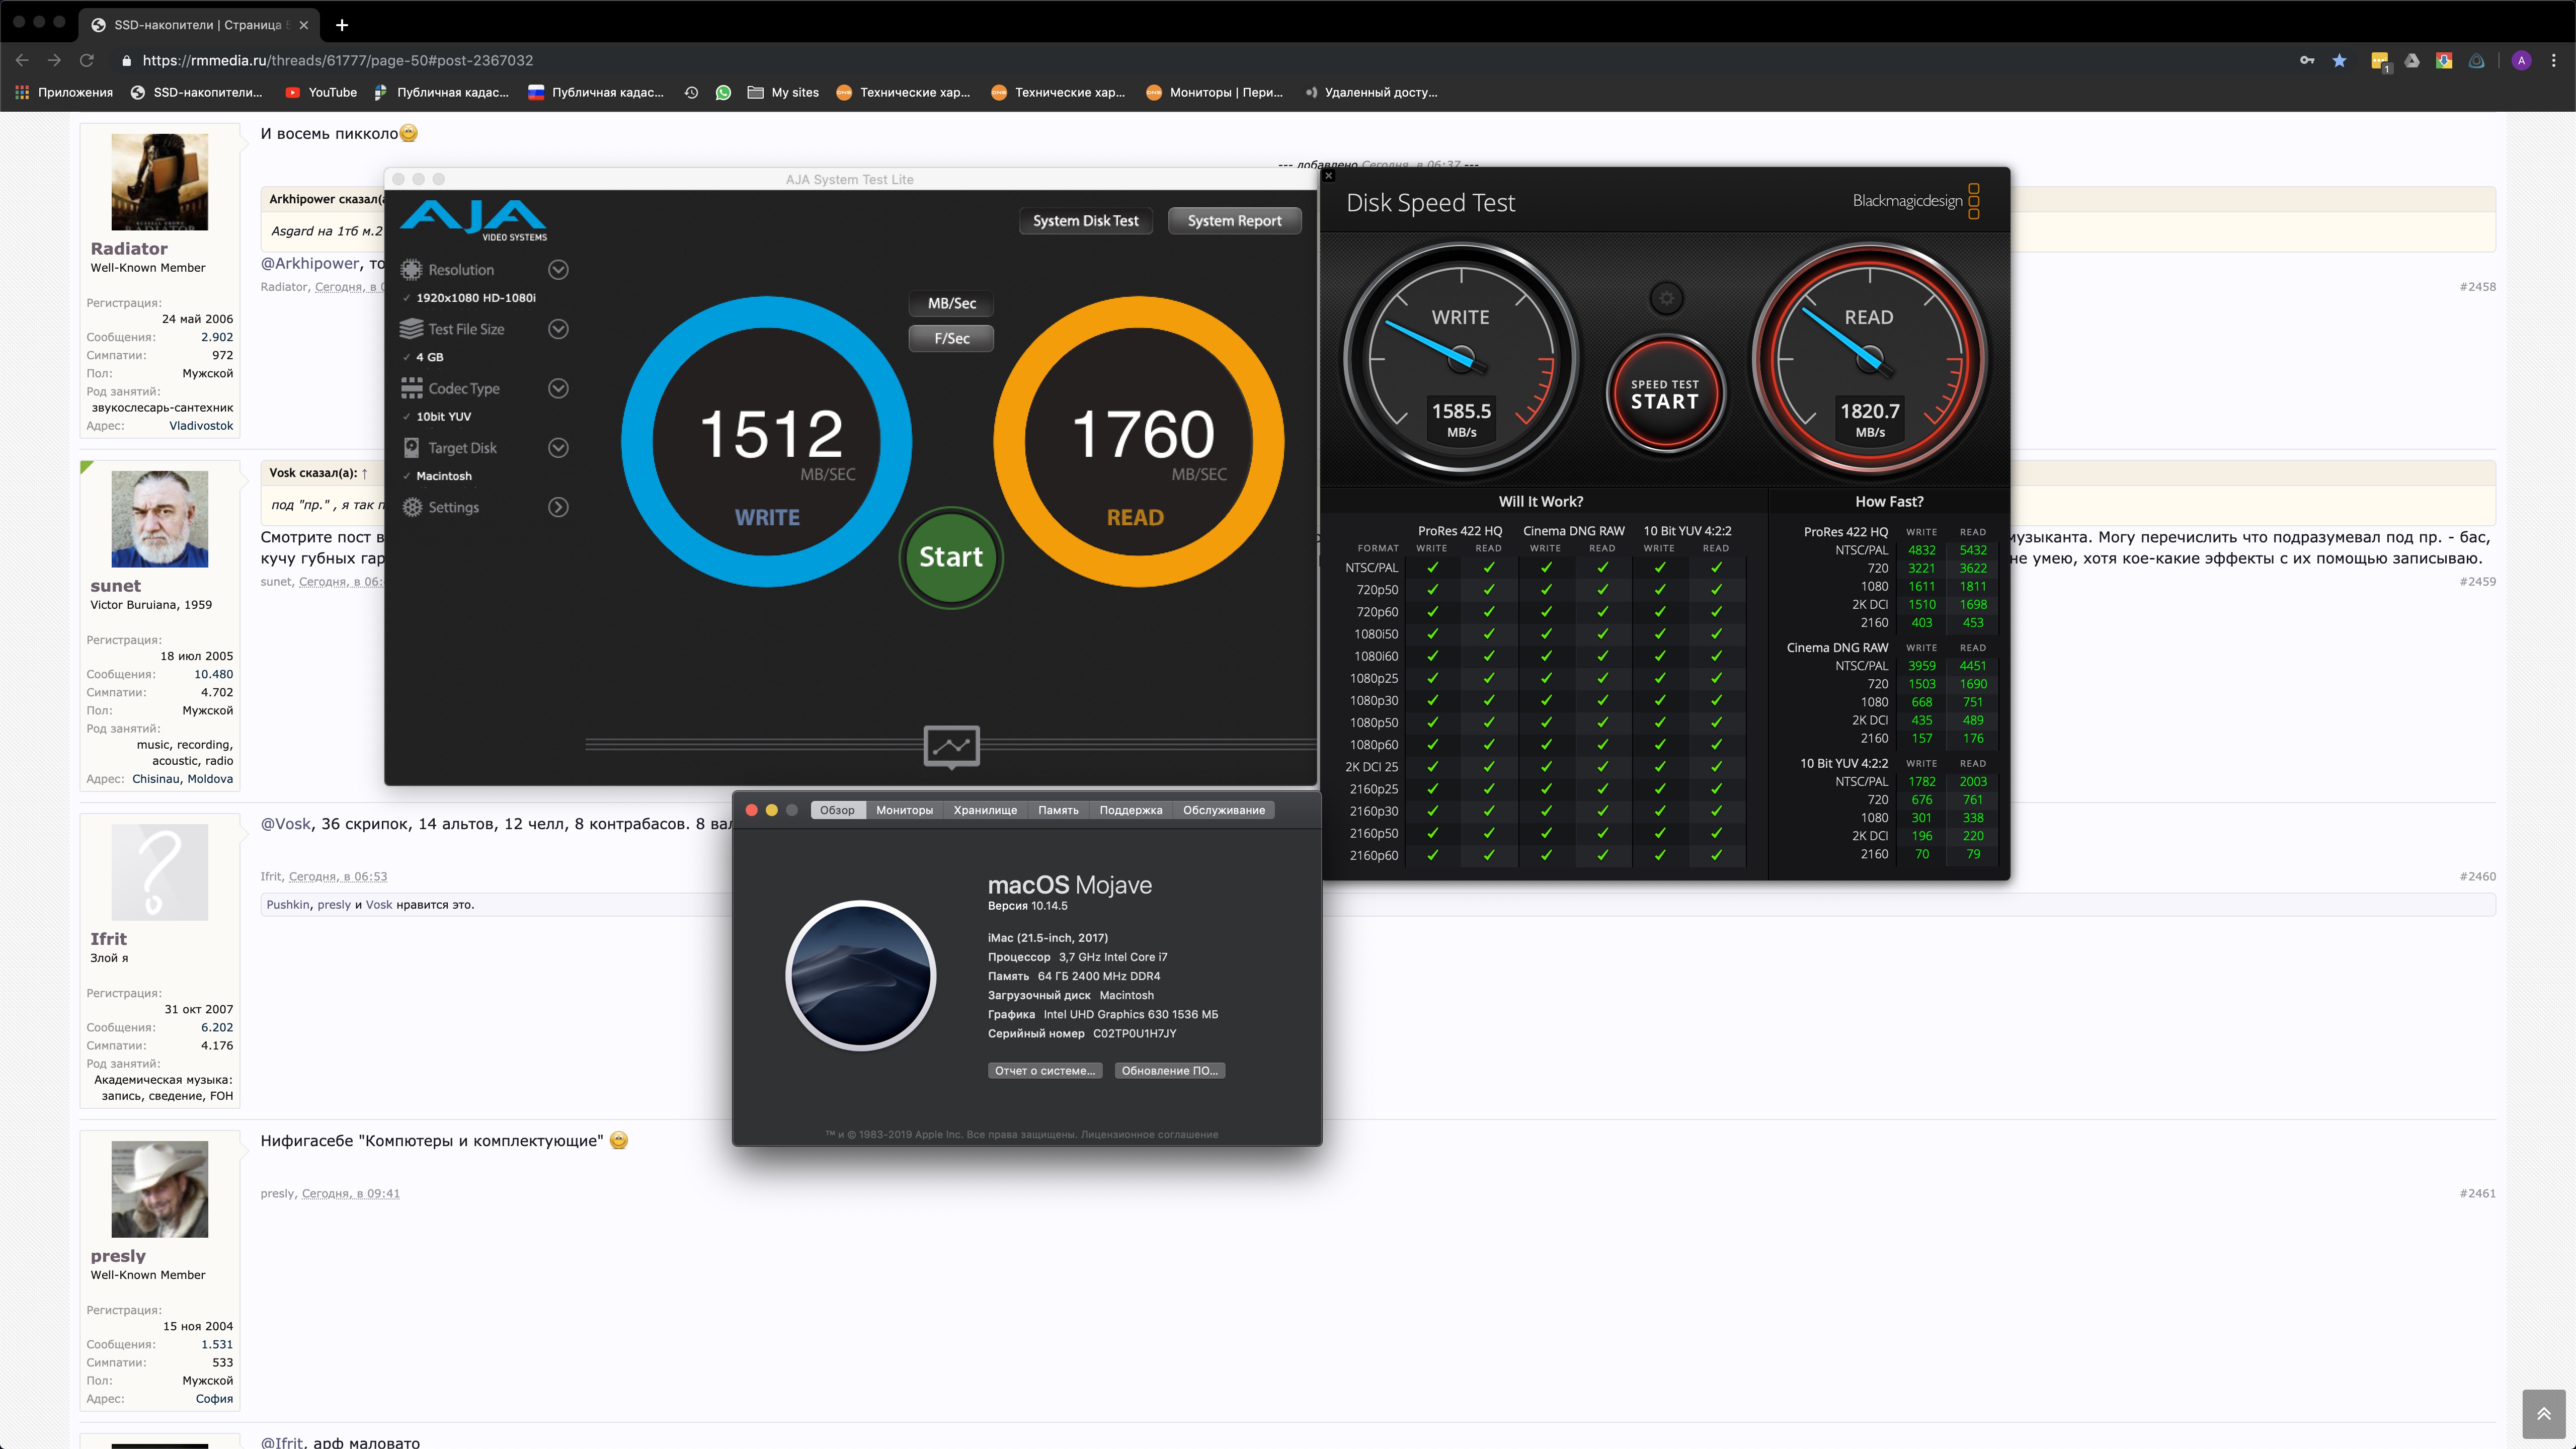Expand the Test File Size dropdown

tap(558, 329)
